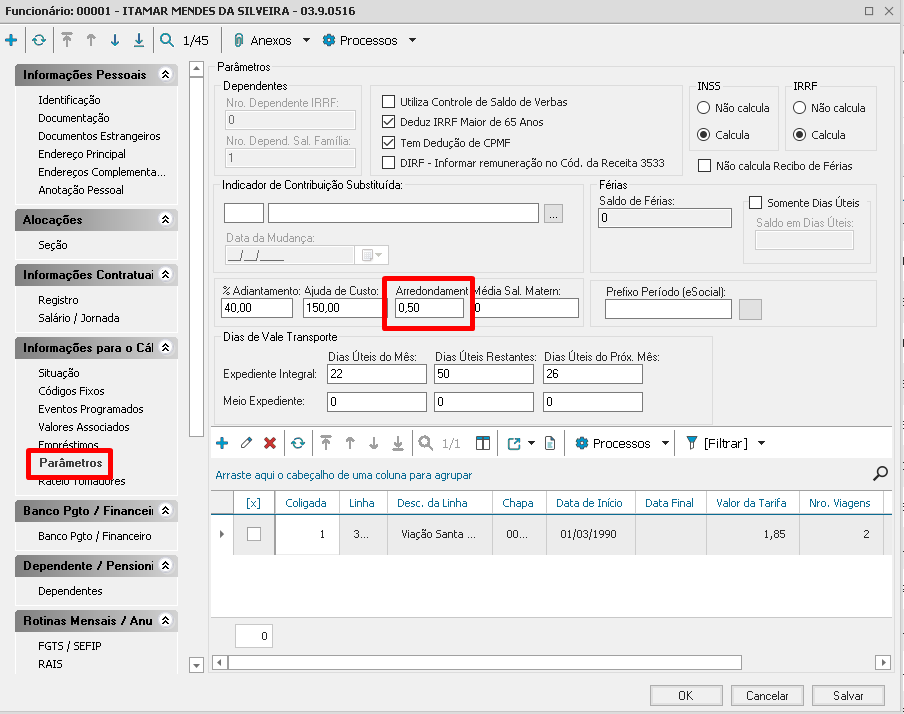Check Não calcula Recibo de Férias

tap(704, 166)
